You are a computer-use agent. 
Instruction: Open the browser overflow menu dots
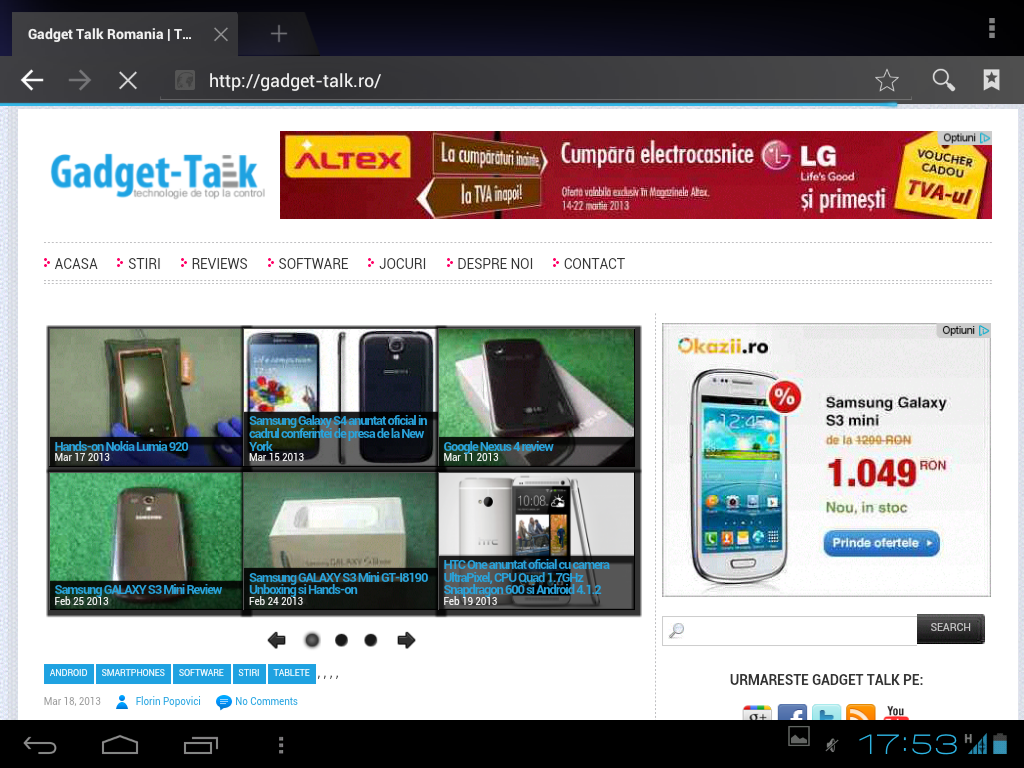[x=991, y=29]
